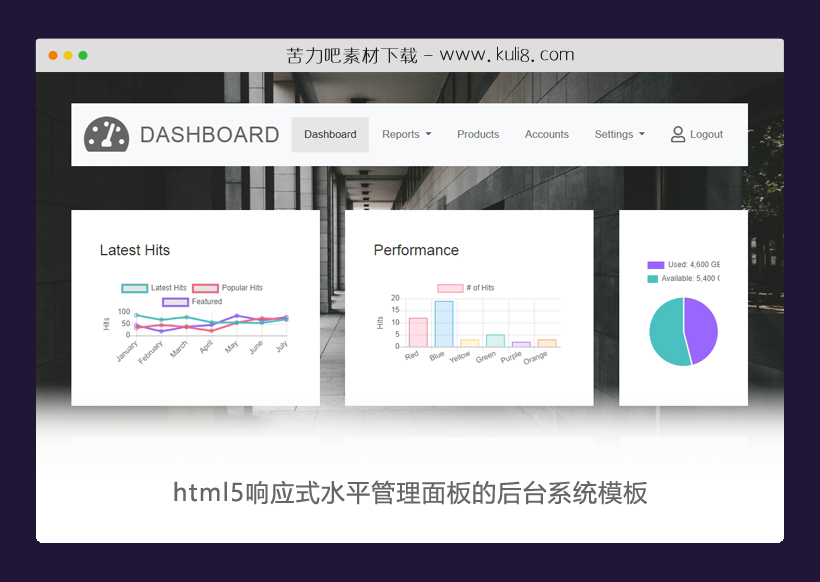The height and width of the screenshot is (582, 820).
Task: Open the Reports dropdown caret arrow
Action: (x=429, y=134)
